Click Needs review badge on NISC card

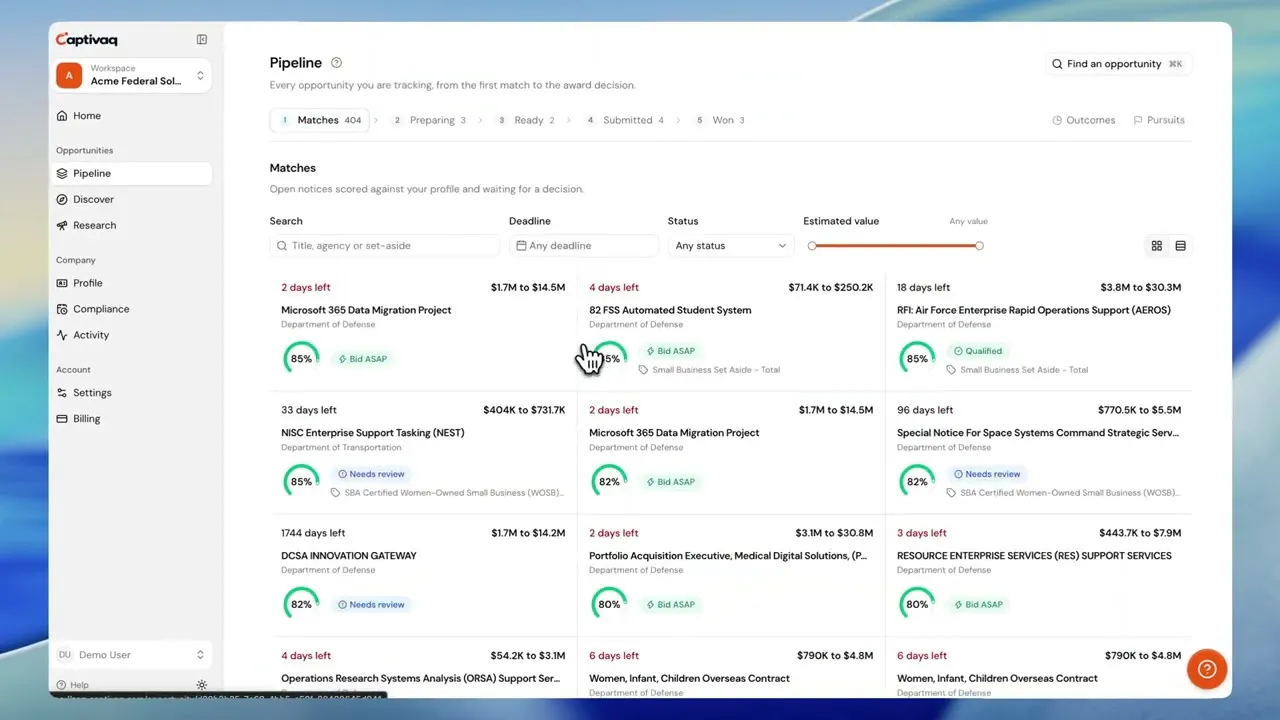coord(371,474)
